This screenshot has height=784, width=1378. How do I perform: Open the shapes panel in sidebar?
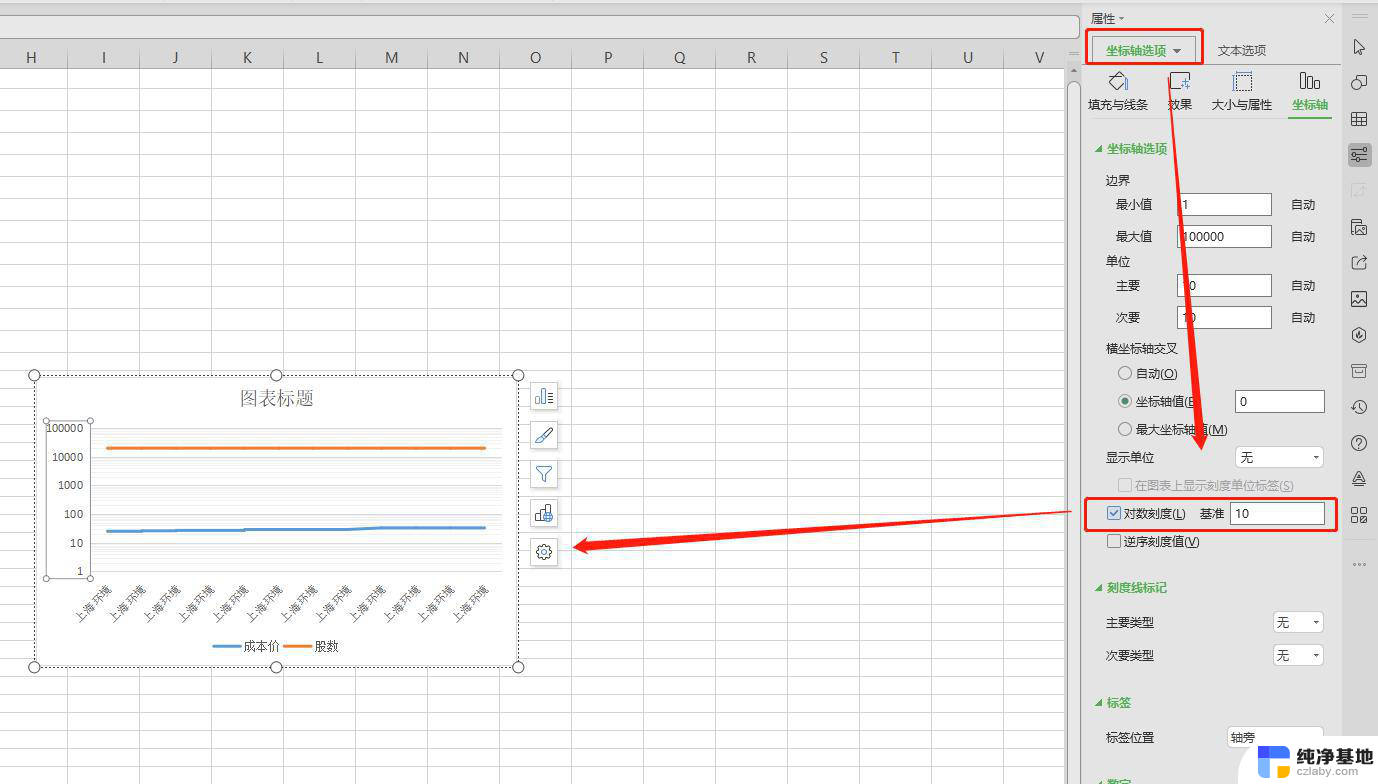coord(1359,83)
